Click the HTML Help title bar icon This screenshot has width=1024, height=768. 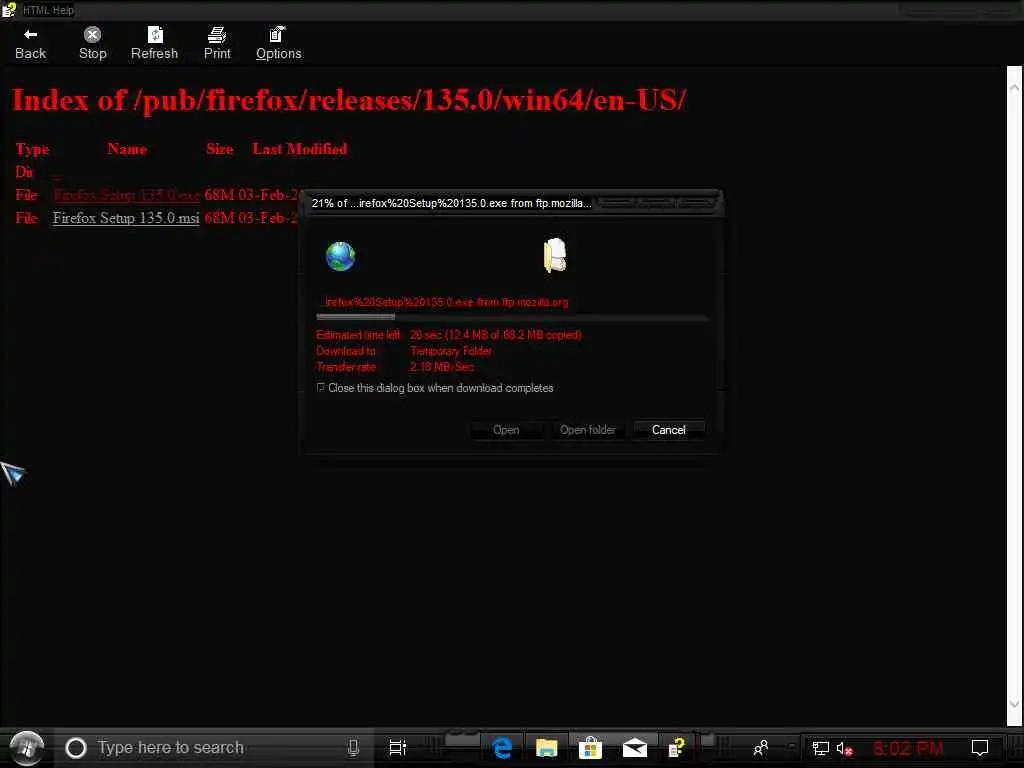point(8,10)
